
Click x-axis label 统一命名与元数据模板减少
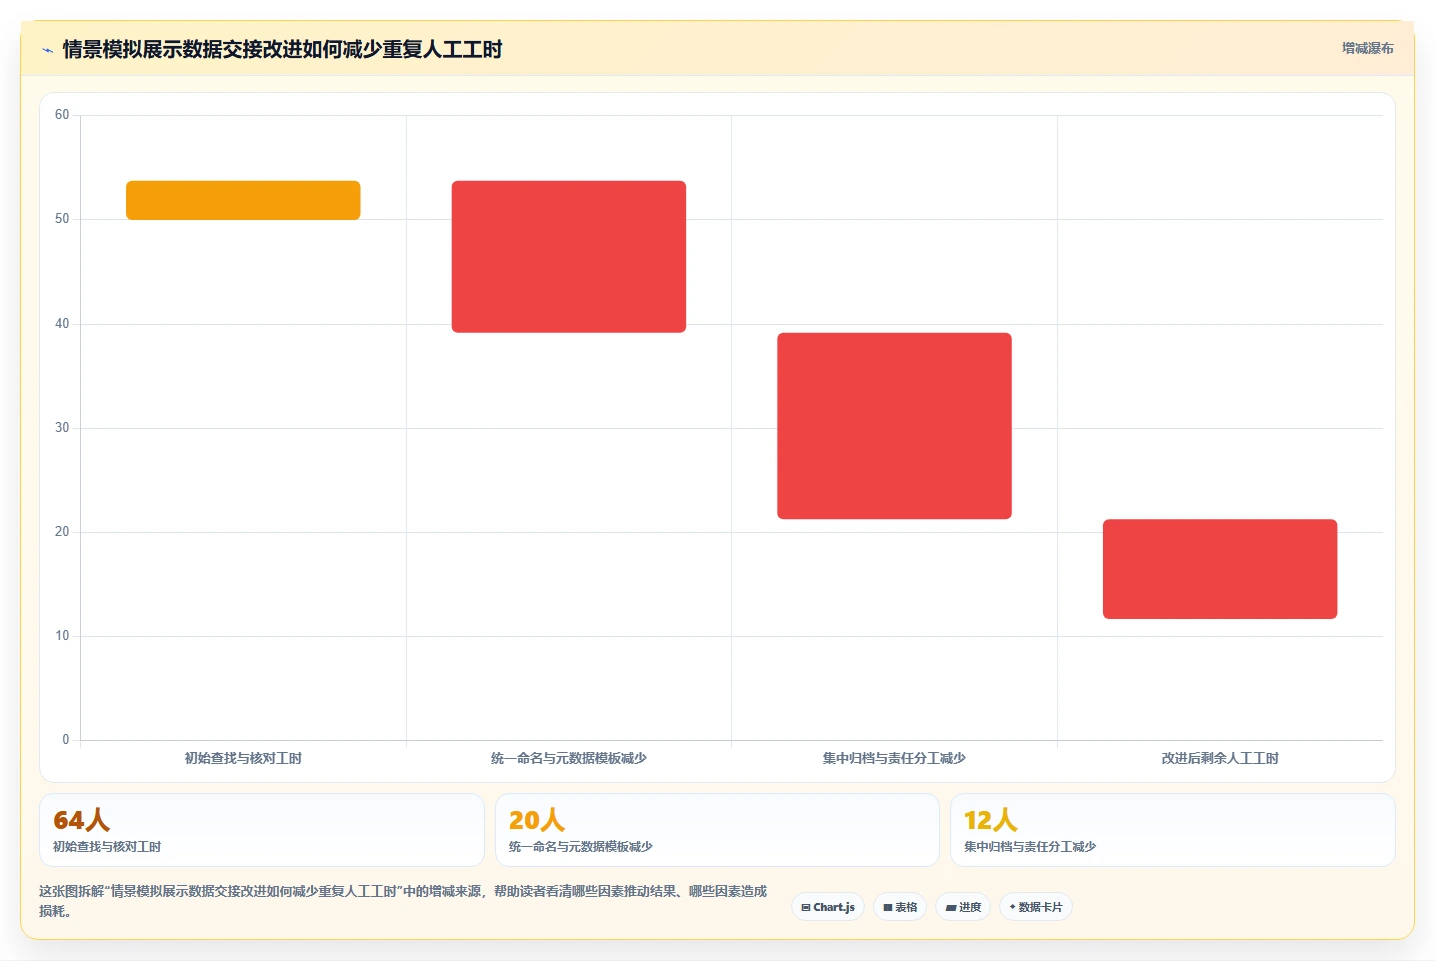(569, 758)
